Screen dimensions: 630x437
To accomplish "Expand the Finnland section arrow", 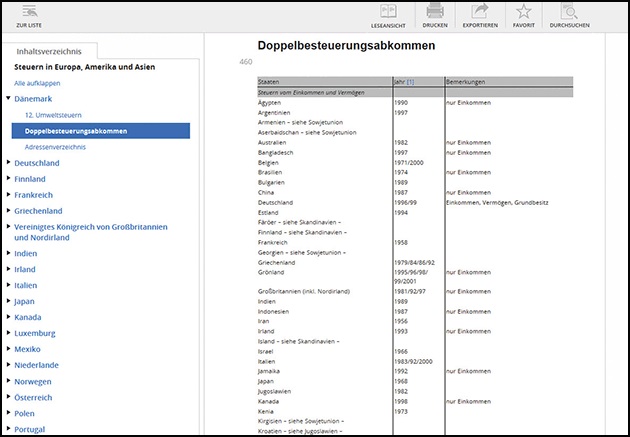I will pyautogui.click(x=8, y=179).
